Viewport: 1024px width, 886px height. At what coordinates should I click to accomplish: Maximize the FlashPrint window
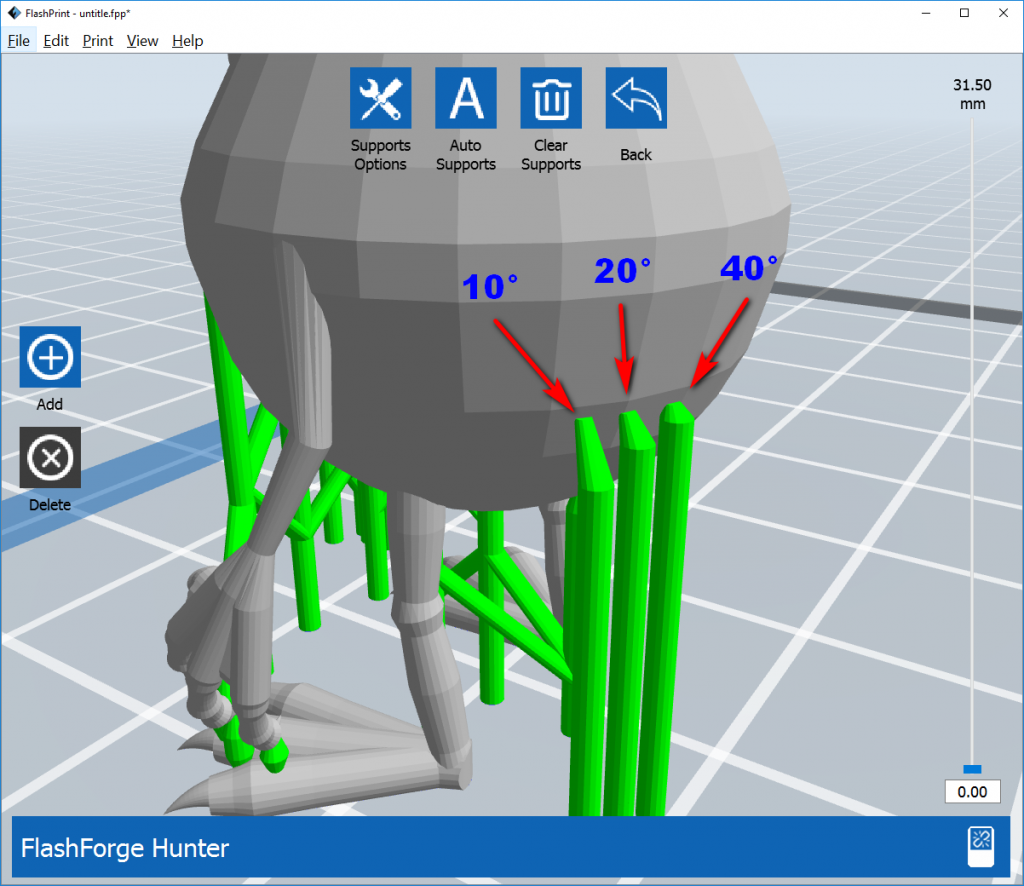[x=965, y=13]
